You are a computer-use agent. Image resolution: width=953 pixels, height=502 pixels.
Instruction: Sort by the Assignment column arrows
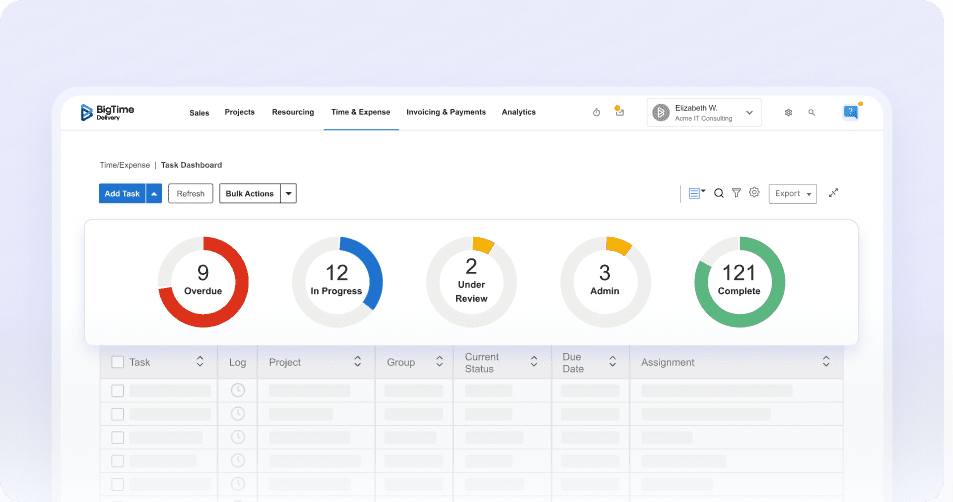pos(826,362)
